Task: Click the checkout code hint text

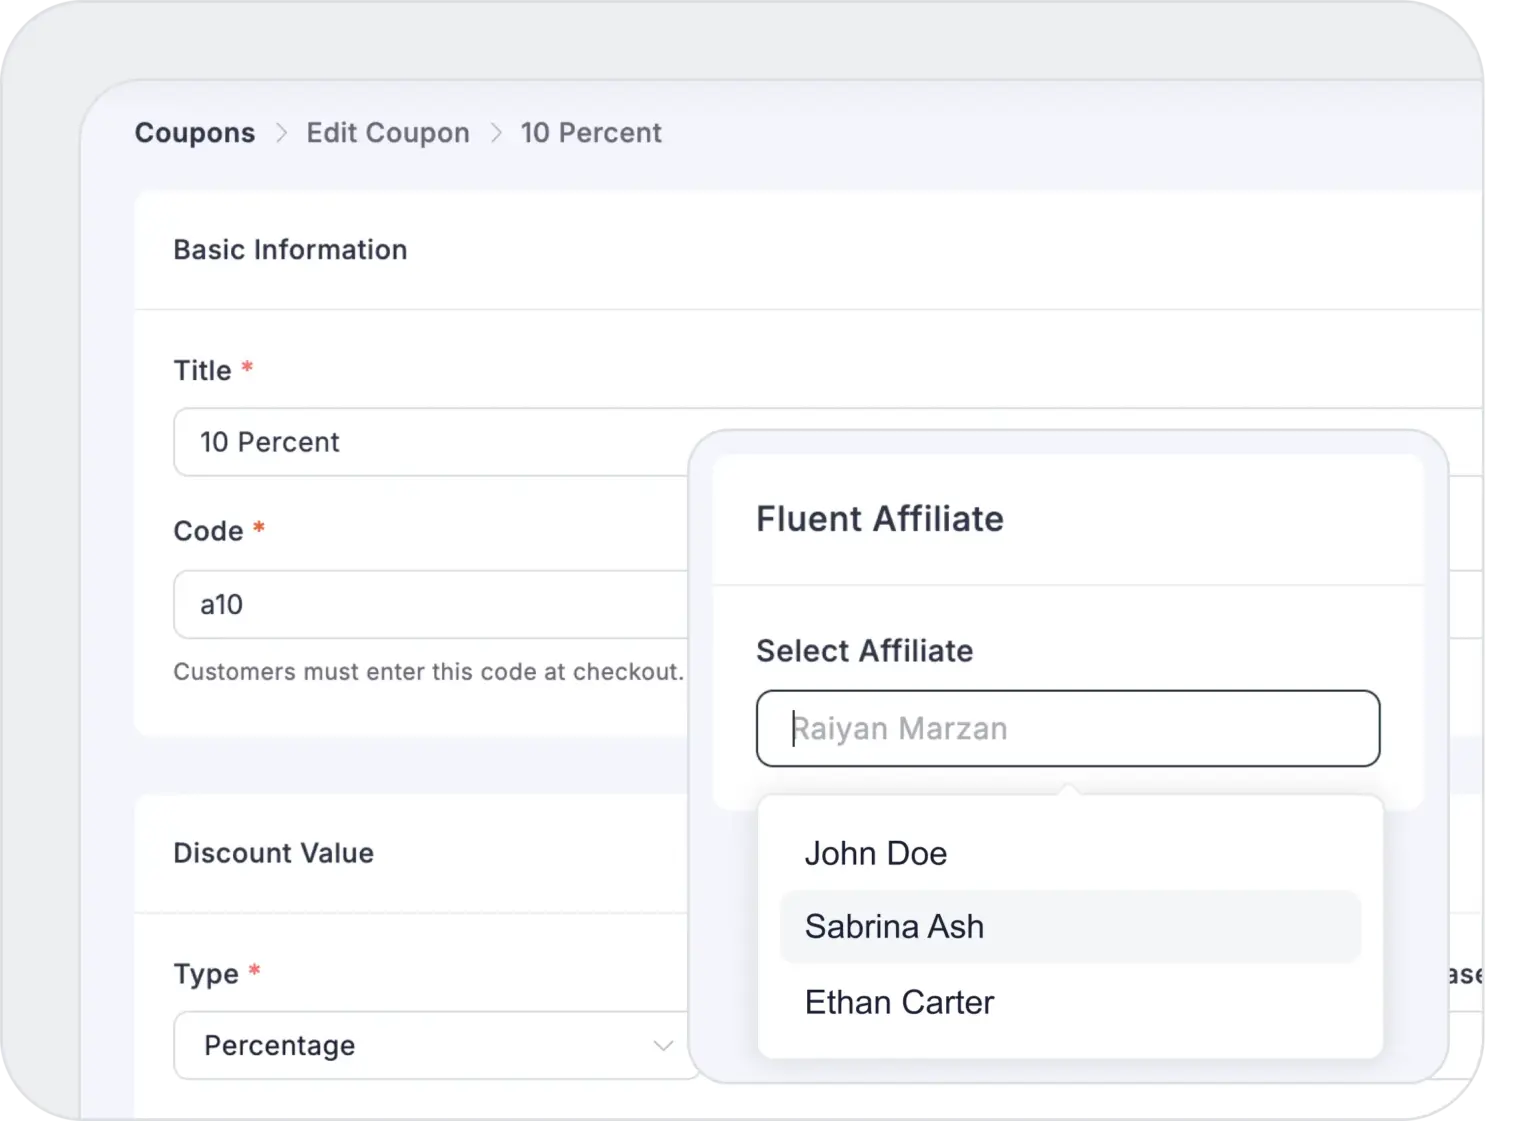Action: (x=429, y=672)
